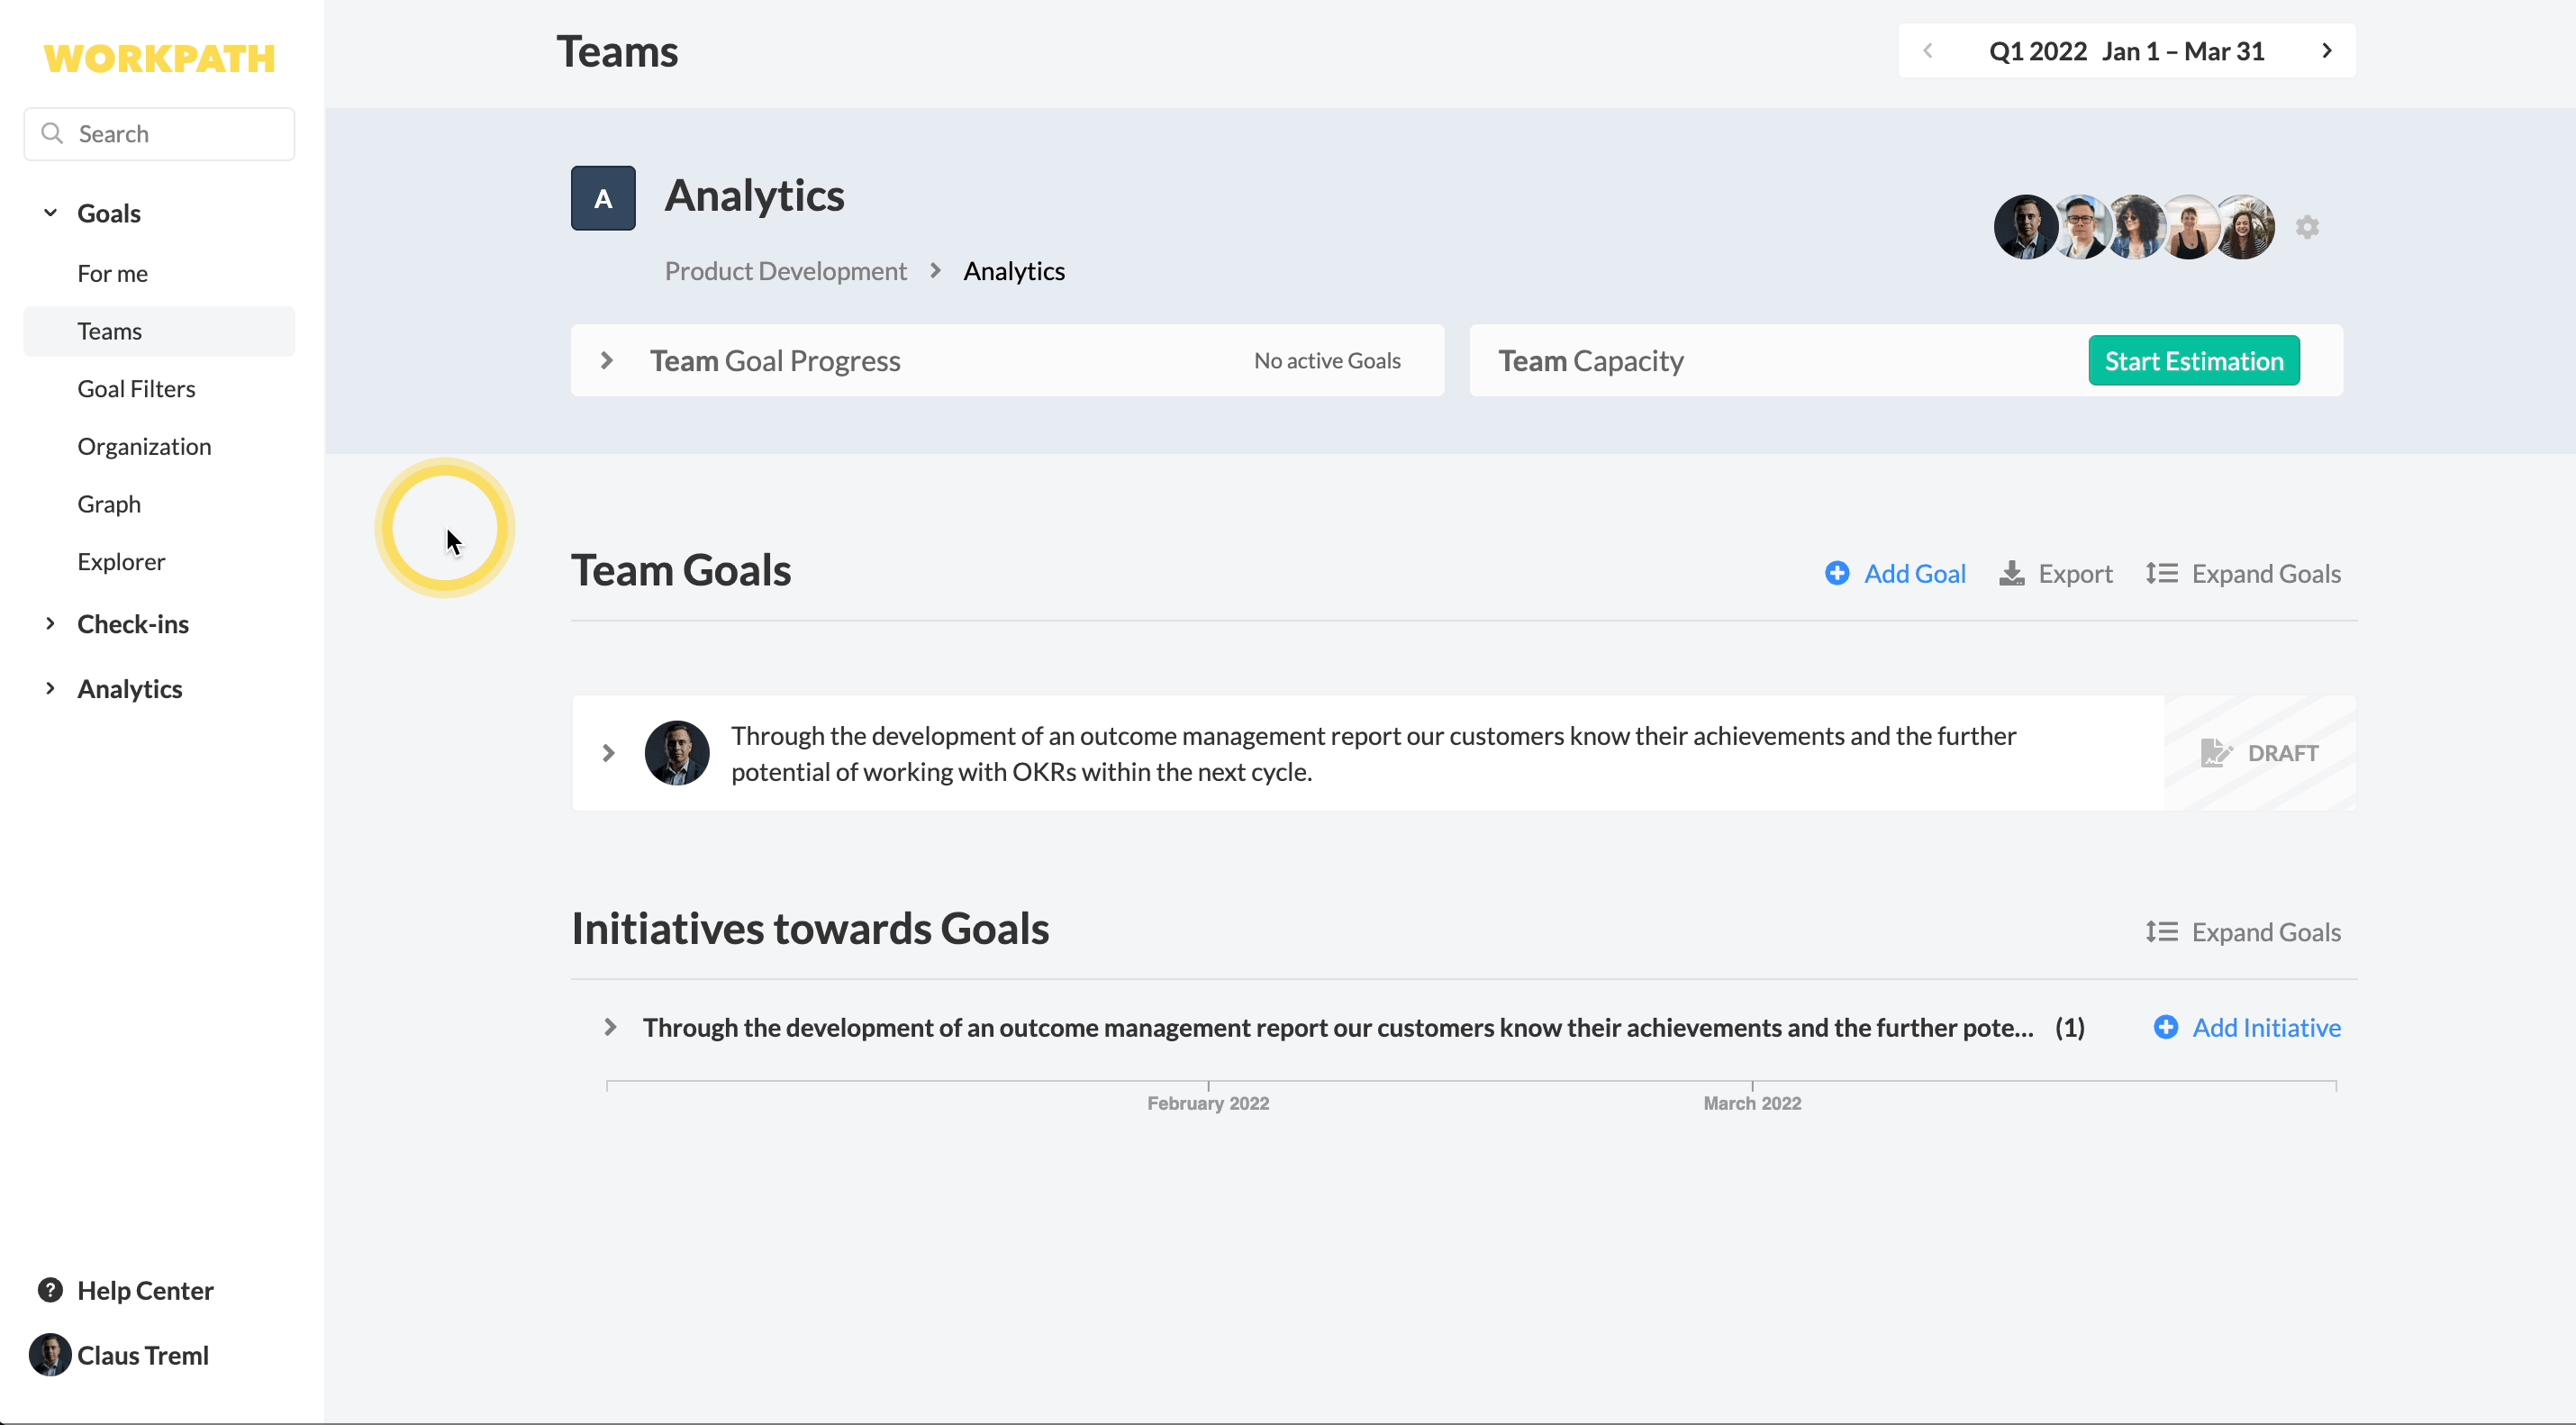Click Add Initiative link
Image resolution: width=2576 pixels, height=1425 pixels.
pos(2266,1027)
